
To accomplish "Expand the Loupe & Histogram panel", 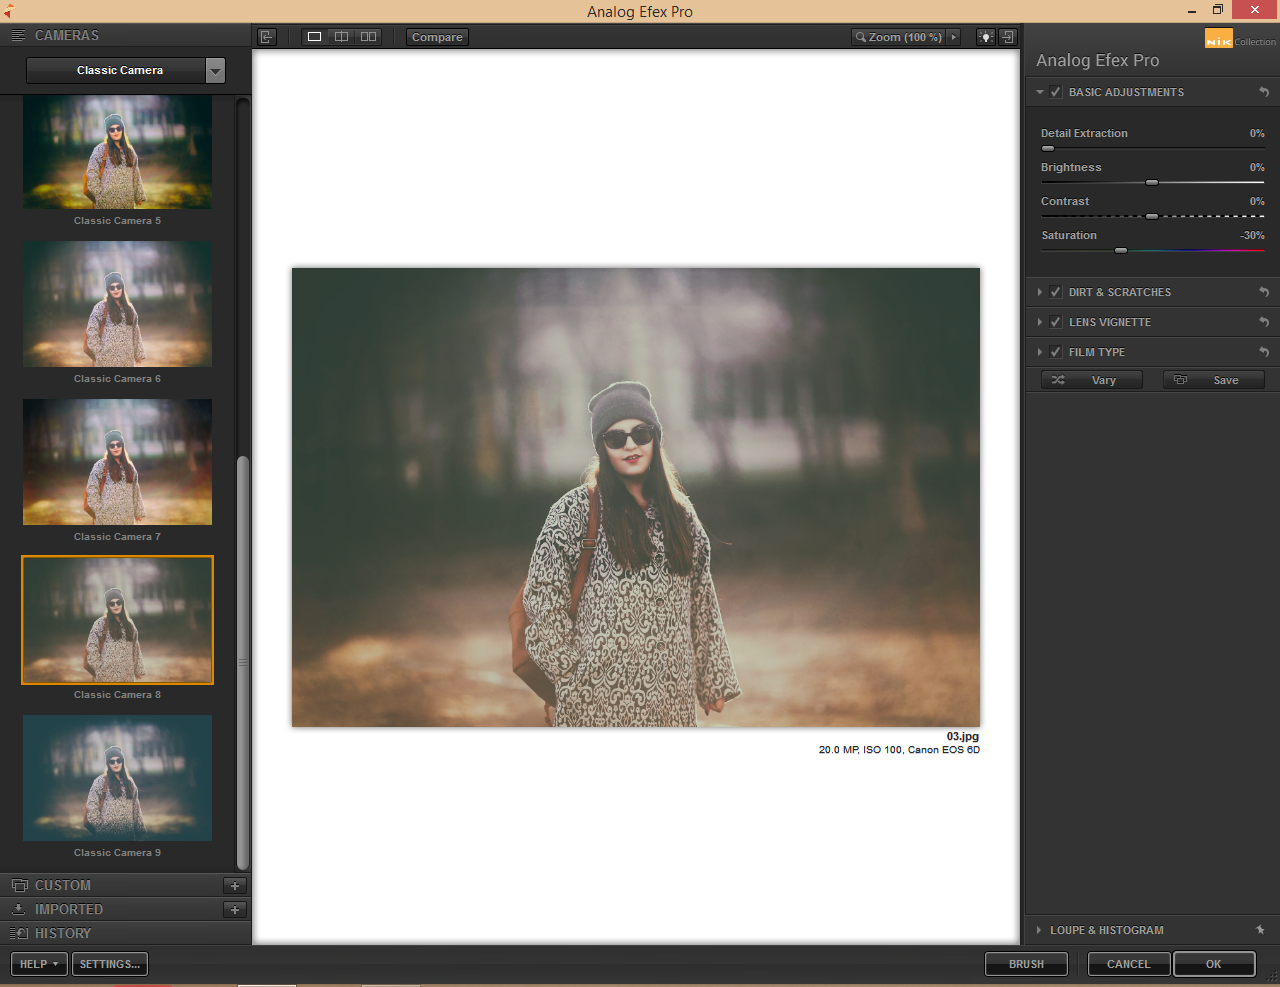I will [1039, 930].
